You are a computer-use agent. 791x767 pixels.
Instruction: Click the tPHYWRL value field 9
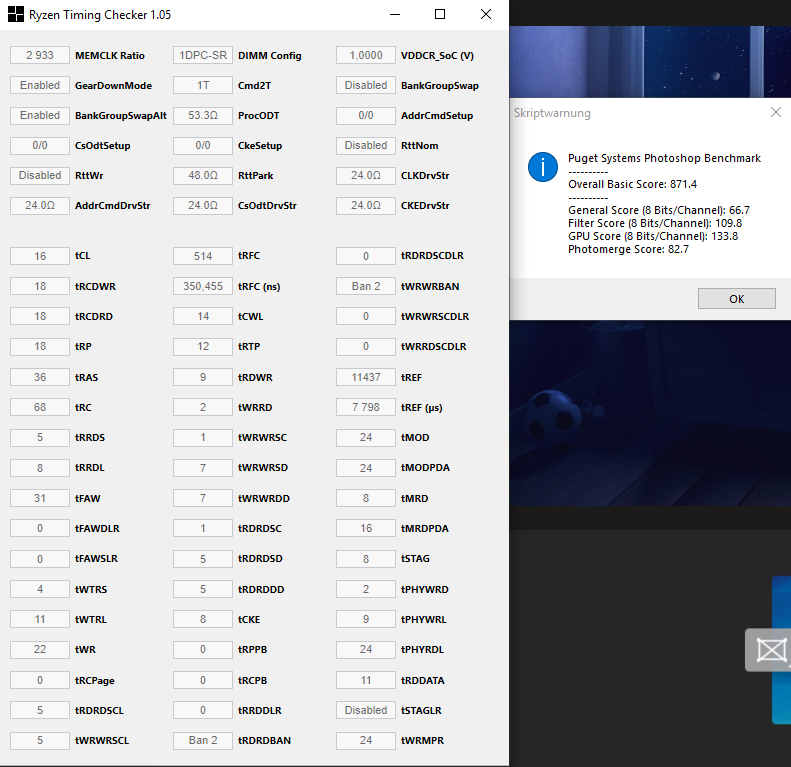[x=366, y=619]
